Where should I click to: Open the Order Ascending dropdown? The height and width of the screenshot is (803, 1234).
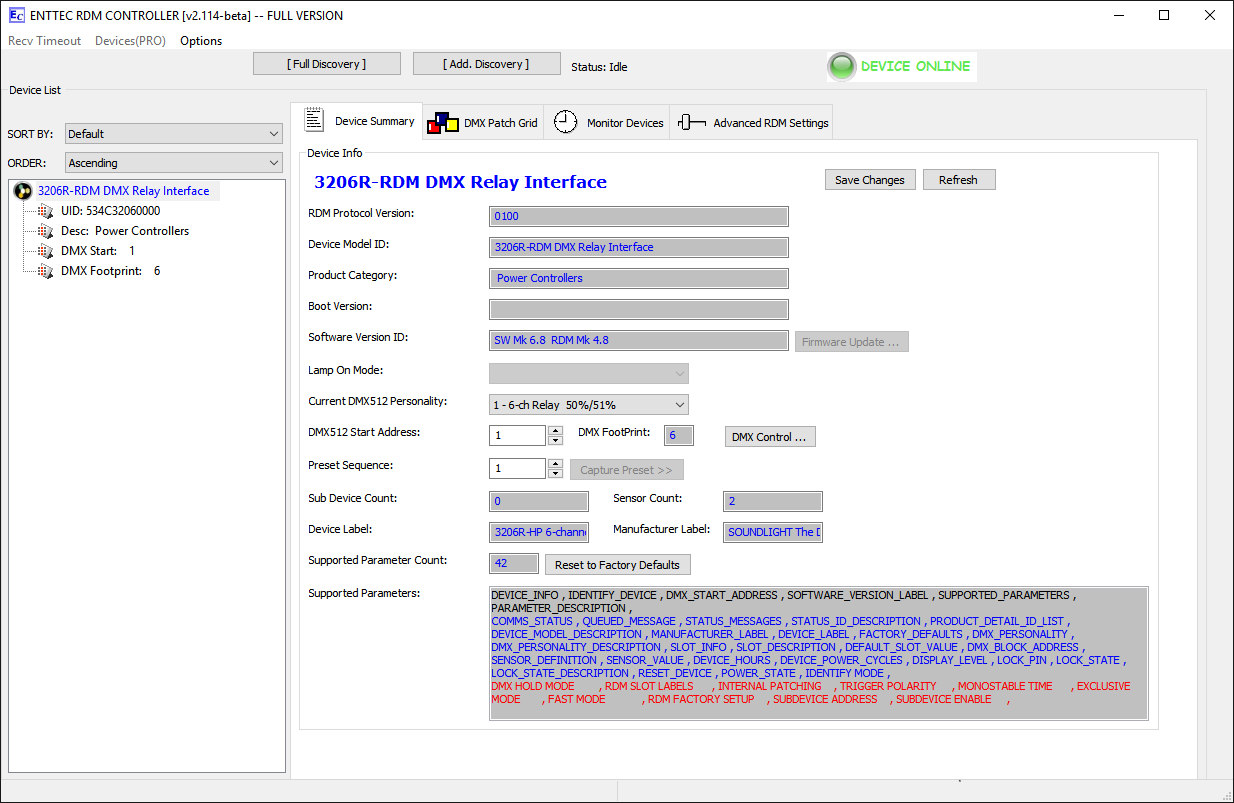coord(174,163)
